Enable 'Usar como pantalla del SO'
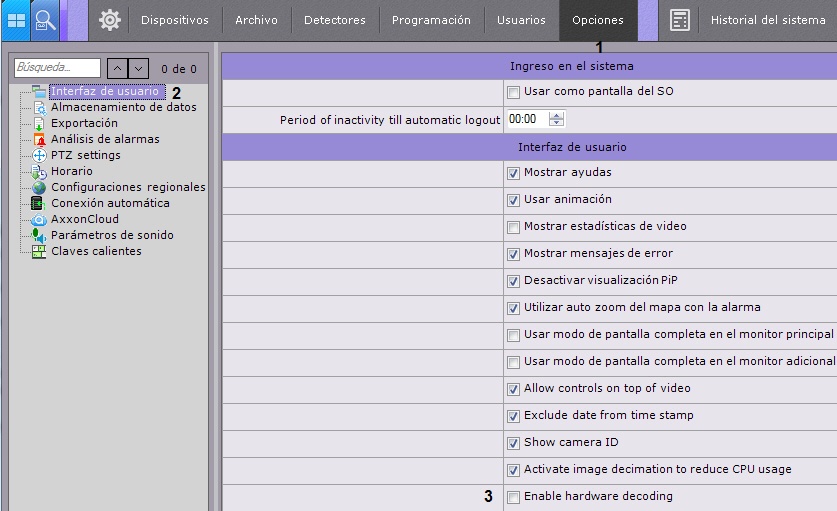The height and width of the screenshot is (511, 837). (514, 92)
